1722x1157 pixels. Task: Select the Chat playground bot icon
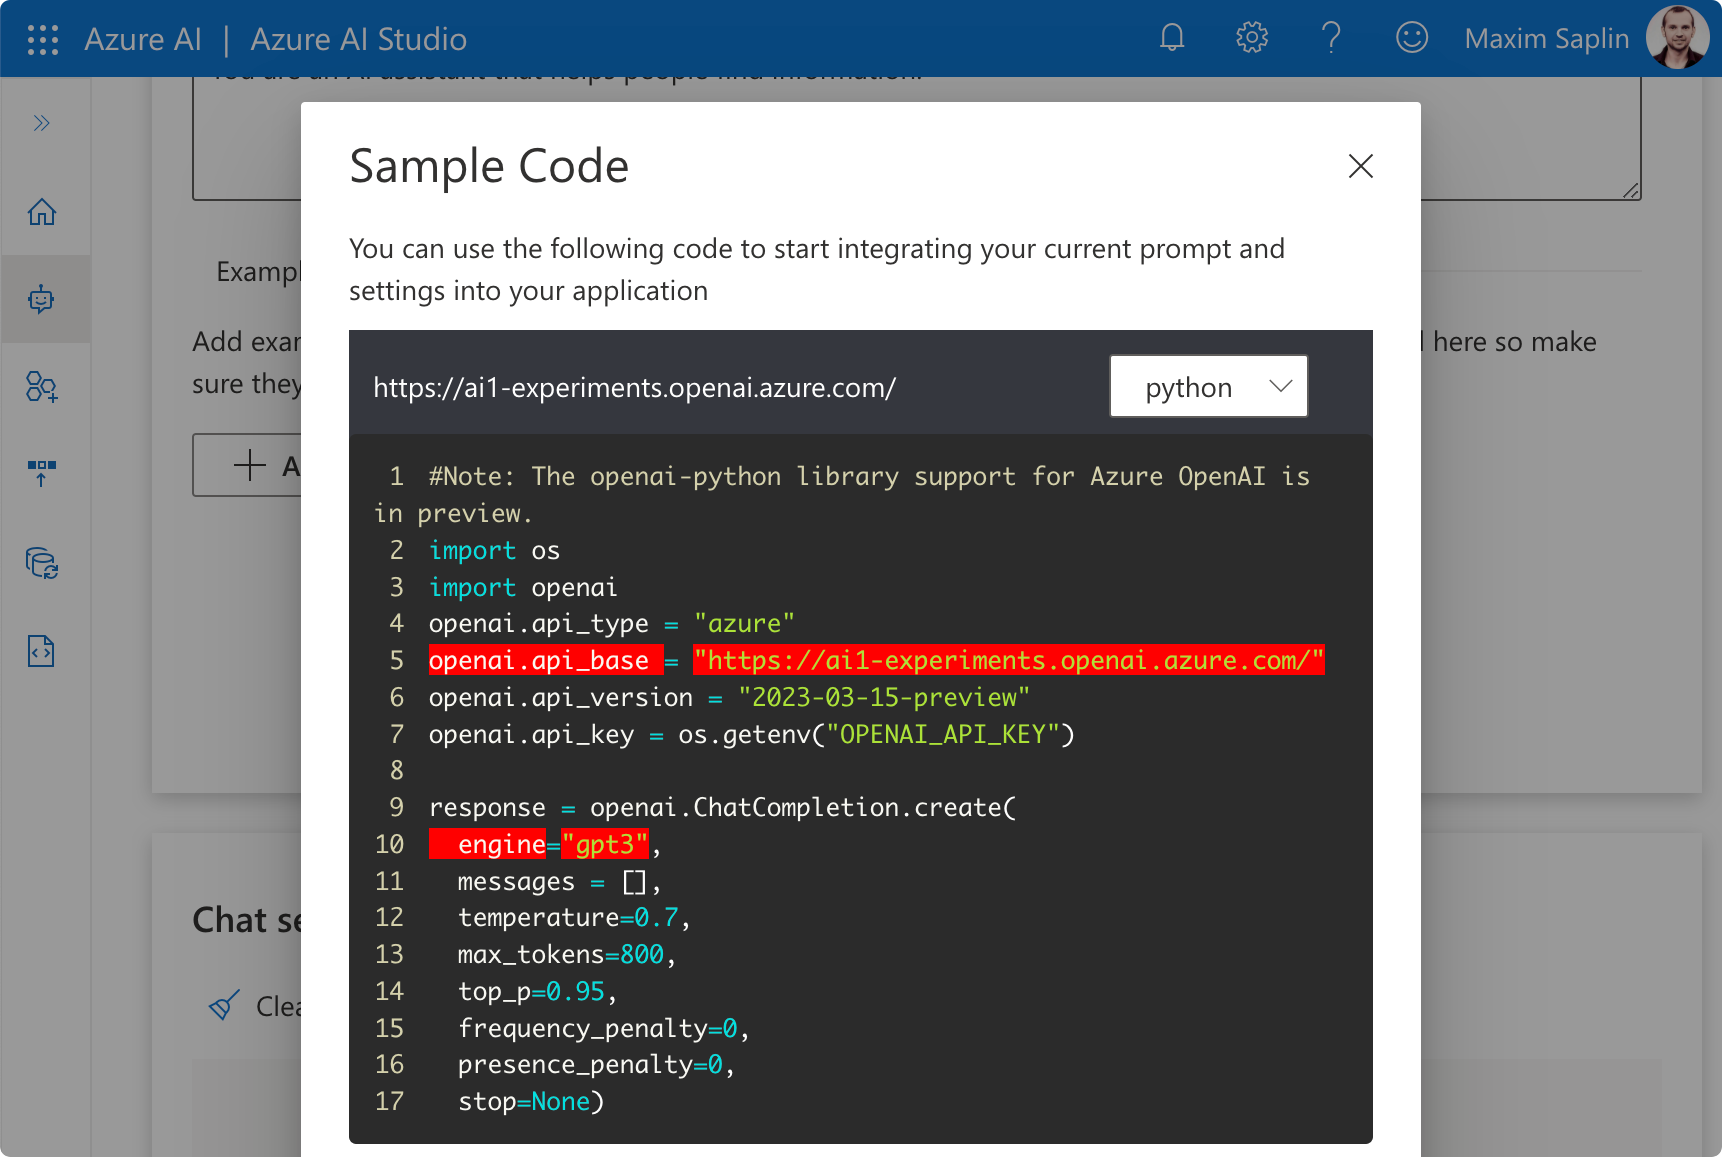tap(41, 299)
